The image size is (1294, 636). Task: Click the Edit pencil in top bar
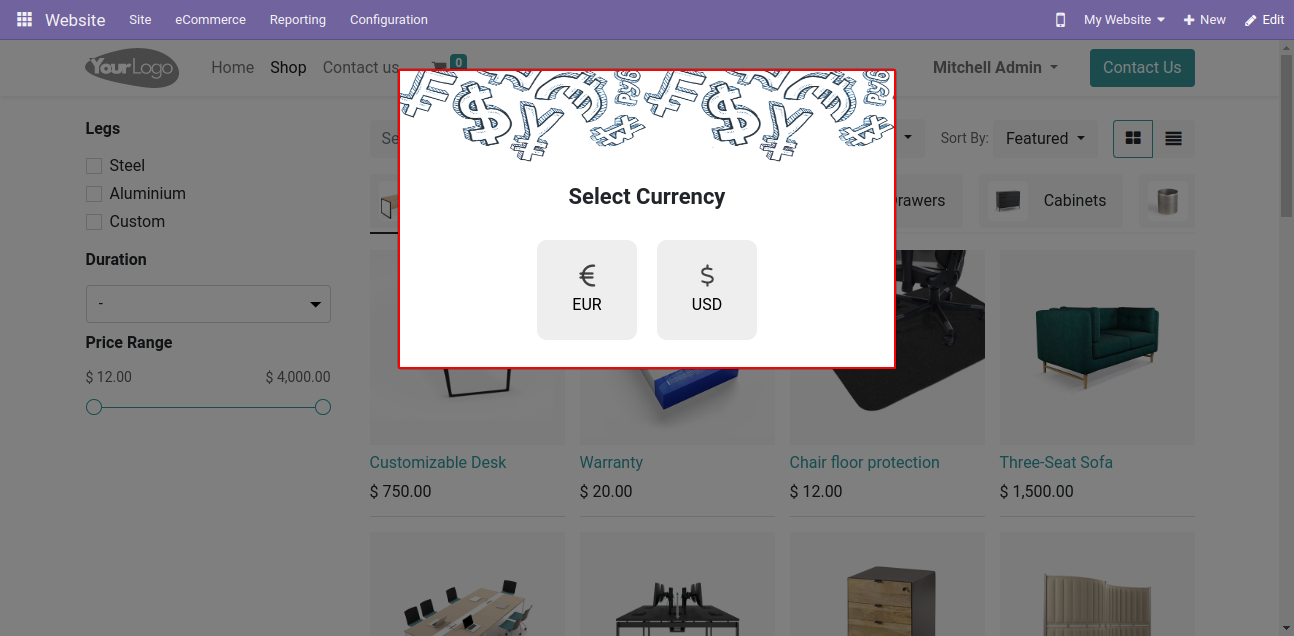(x=1265, y=20)
